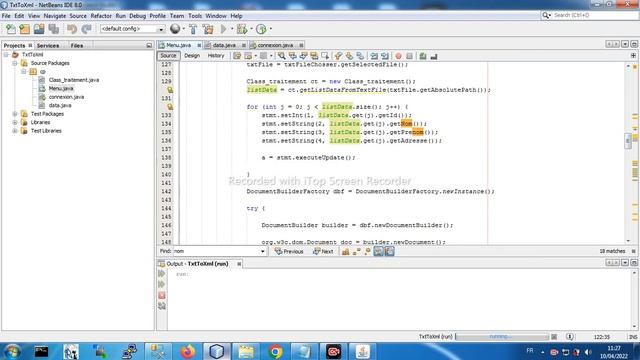640x360 pixels.
Task: Click the Save All toolbar icon
Action: pos(53,29)
